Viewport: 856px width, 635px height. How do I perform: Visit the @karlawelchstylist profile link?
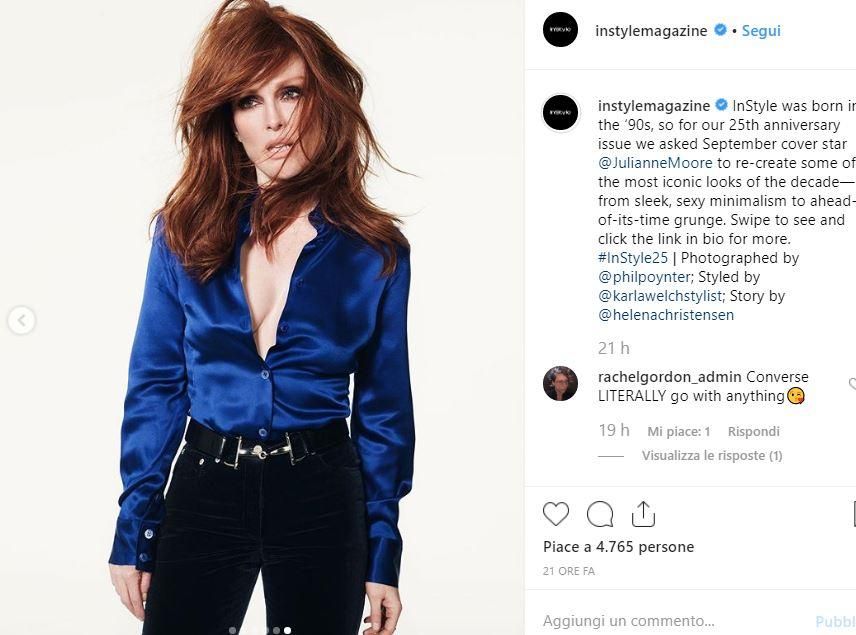(x=661, y=296)
